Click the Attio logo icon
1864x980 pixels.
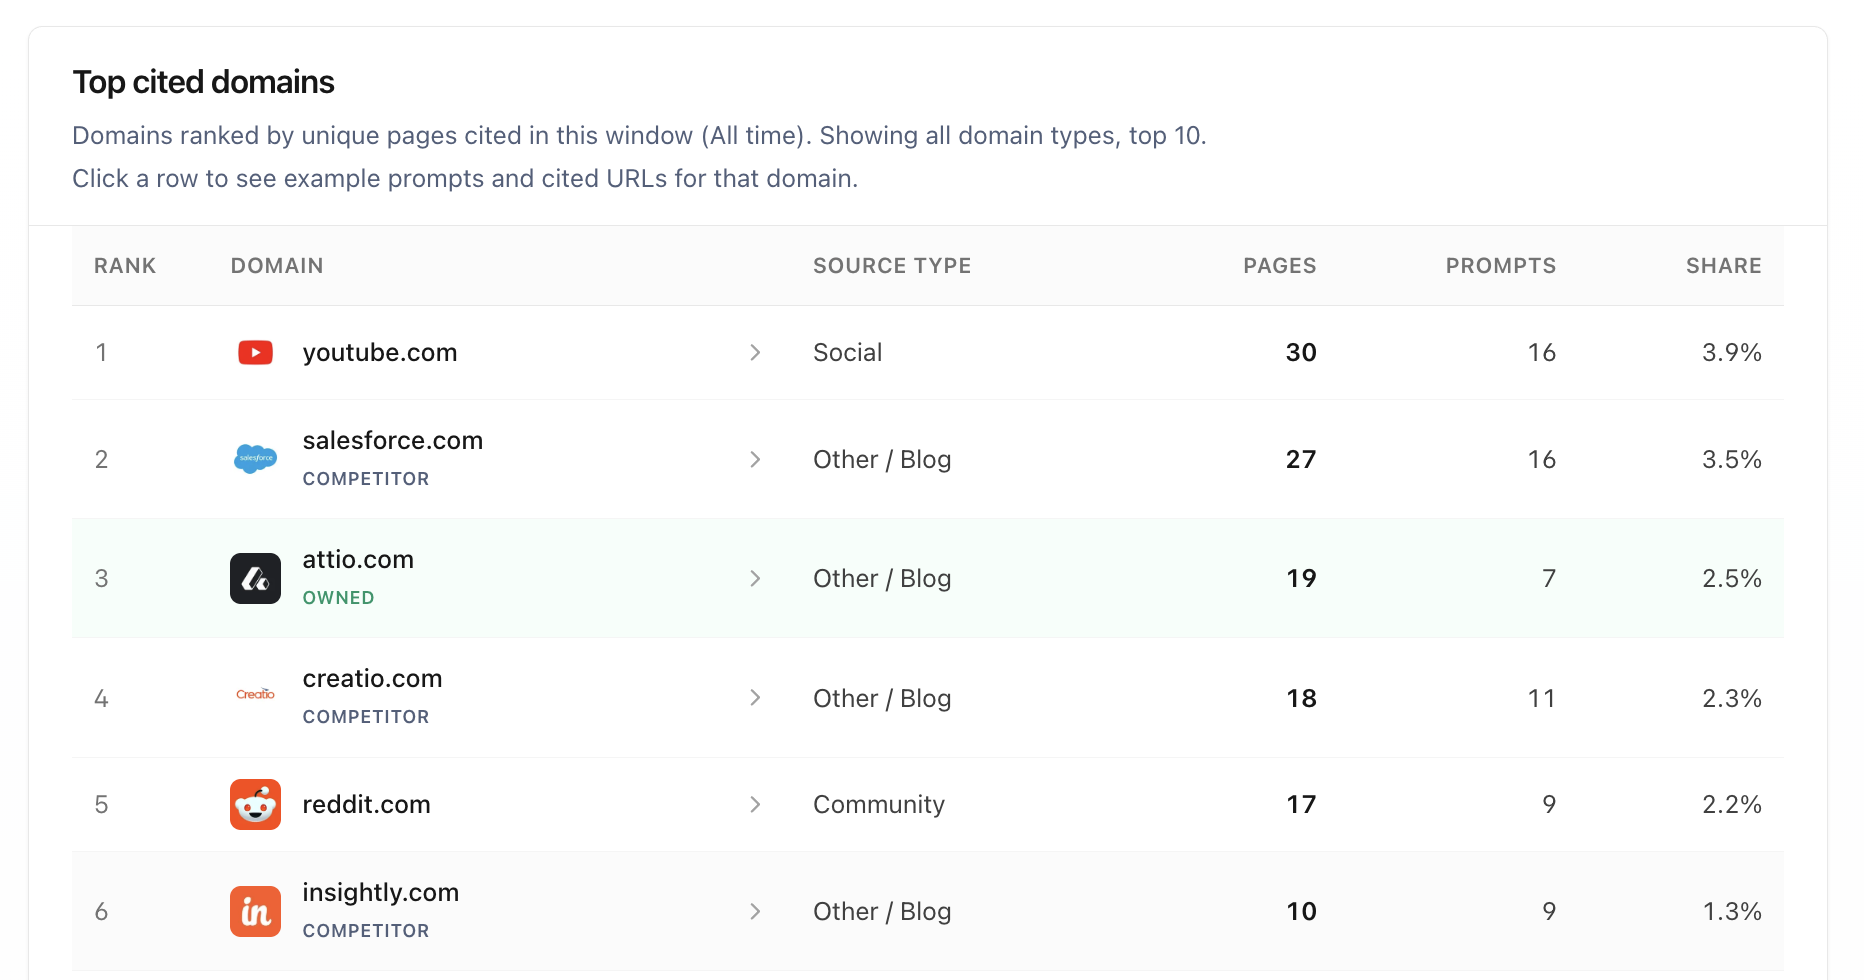(255, 578)
